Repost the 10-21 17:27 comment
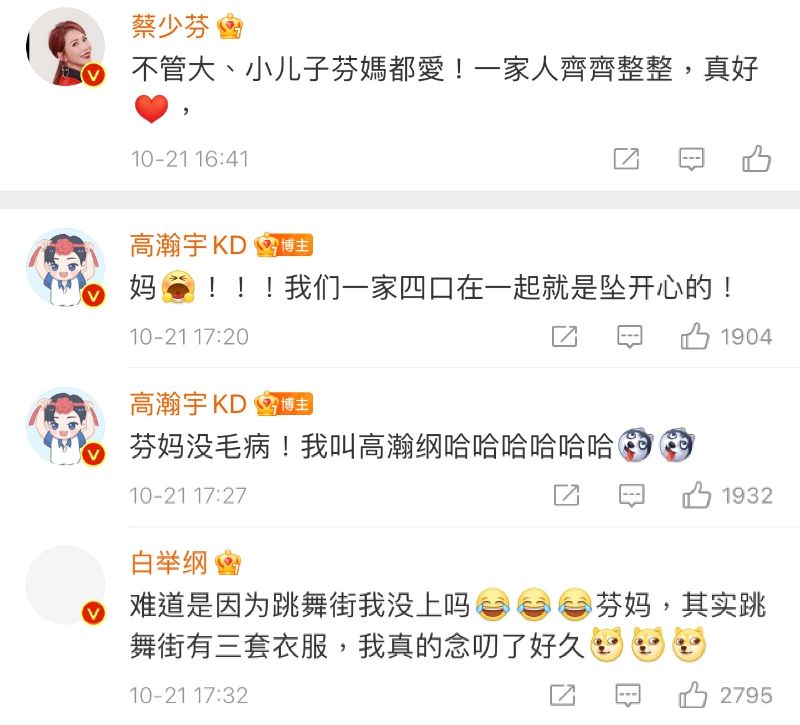The image size is (800, 725). [567, 495]
